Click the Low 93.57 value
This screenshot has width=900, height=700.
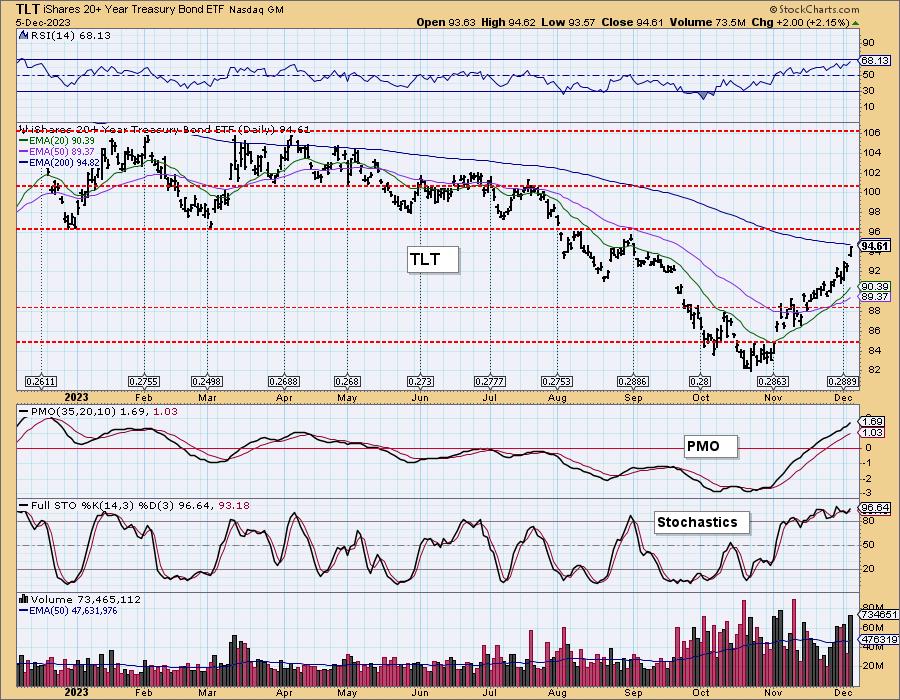tap(568, 22)
